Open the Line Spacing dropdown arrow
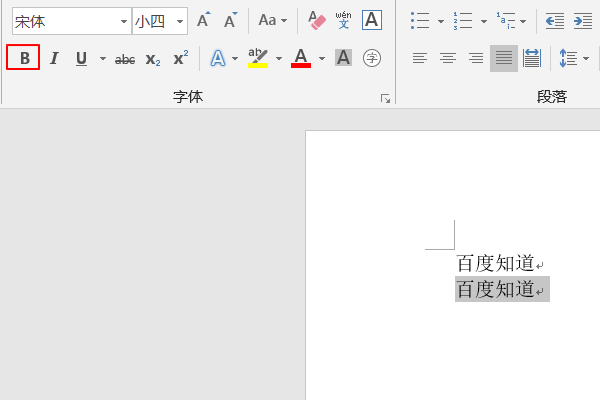Screen dimensions: 600x400 tap(586, 59)
